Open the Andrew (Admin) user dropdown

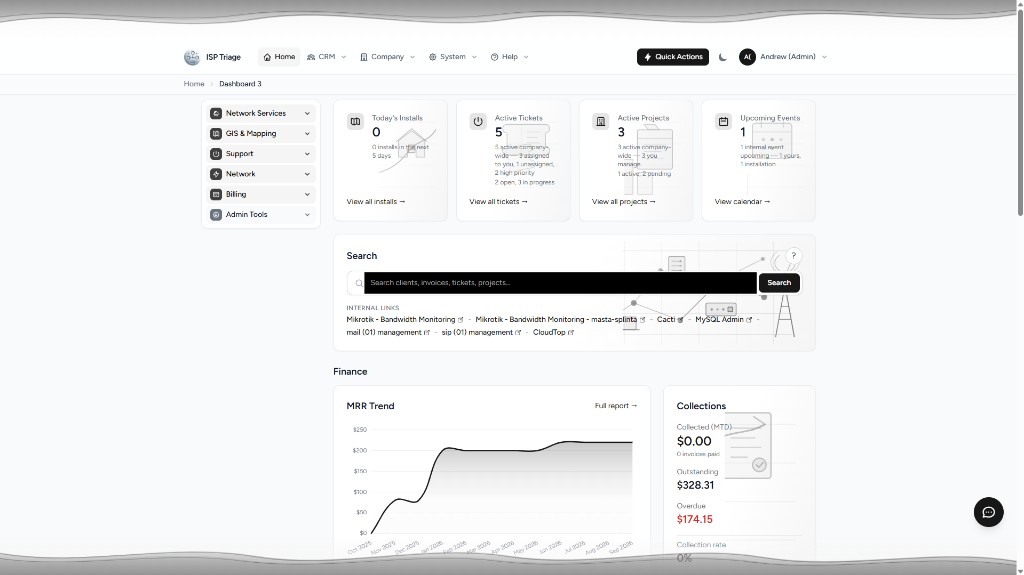point(783,57)
